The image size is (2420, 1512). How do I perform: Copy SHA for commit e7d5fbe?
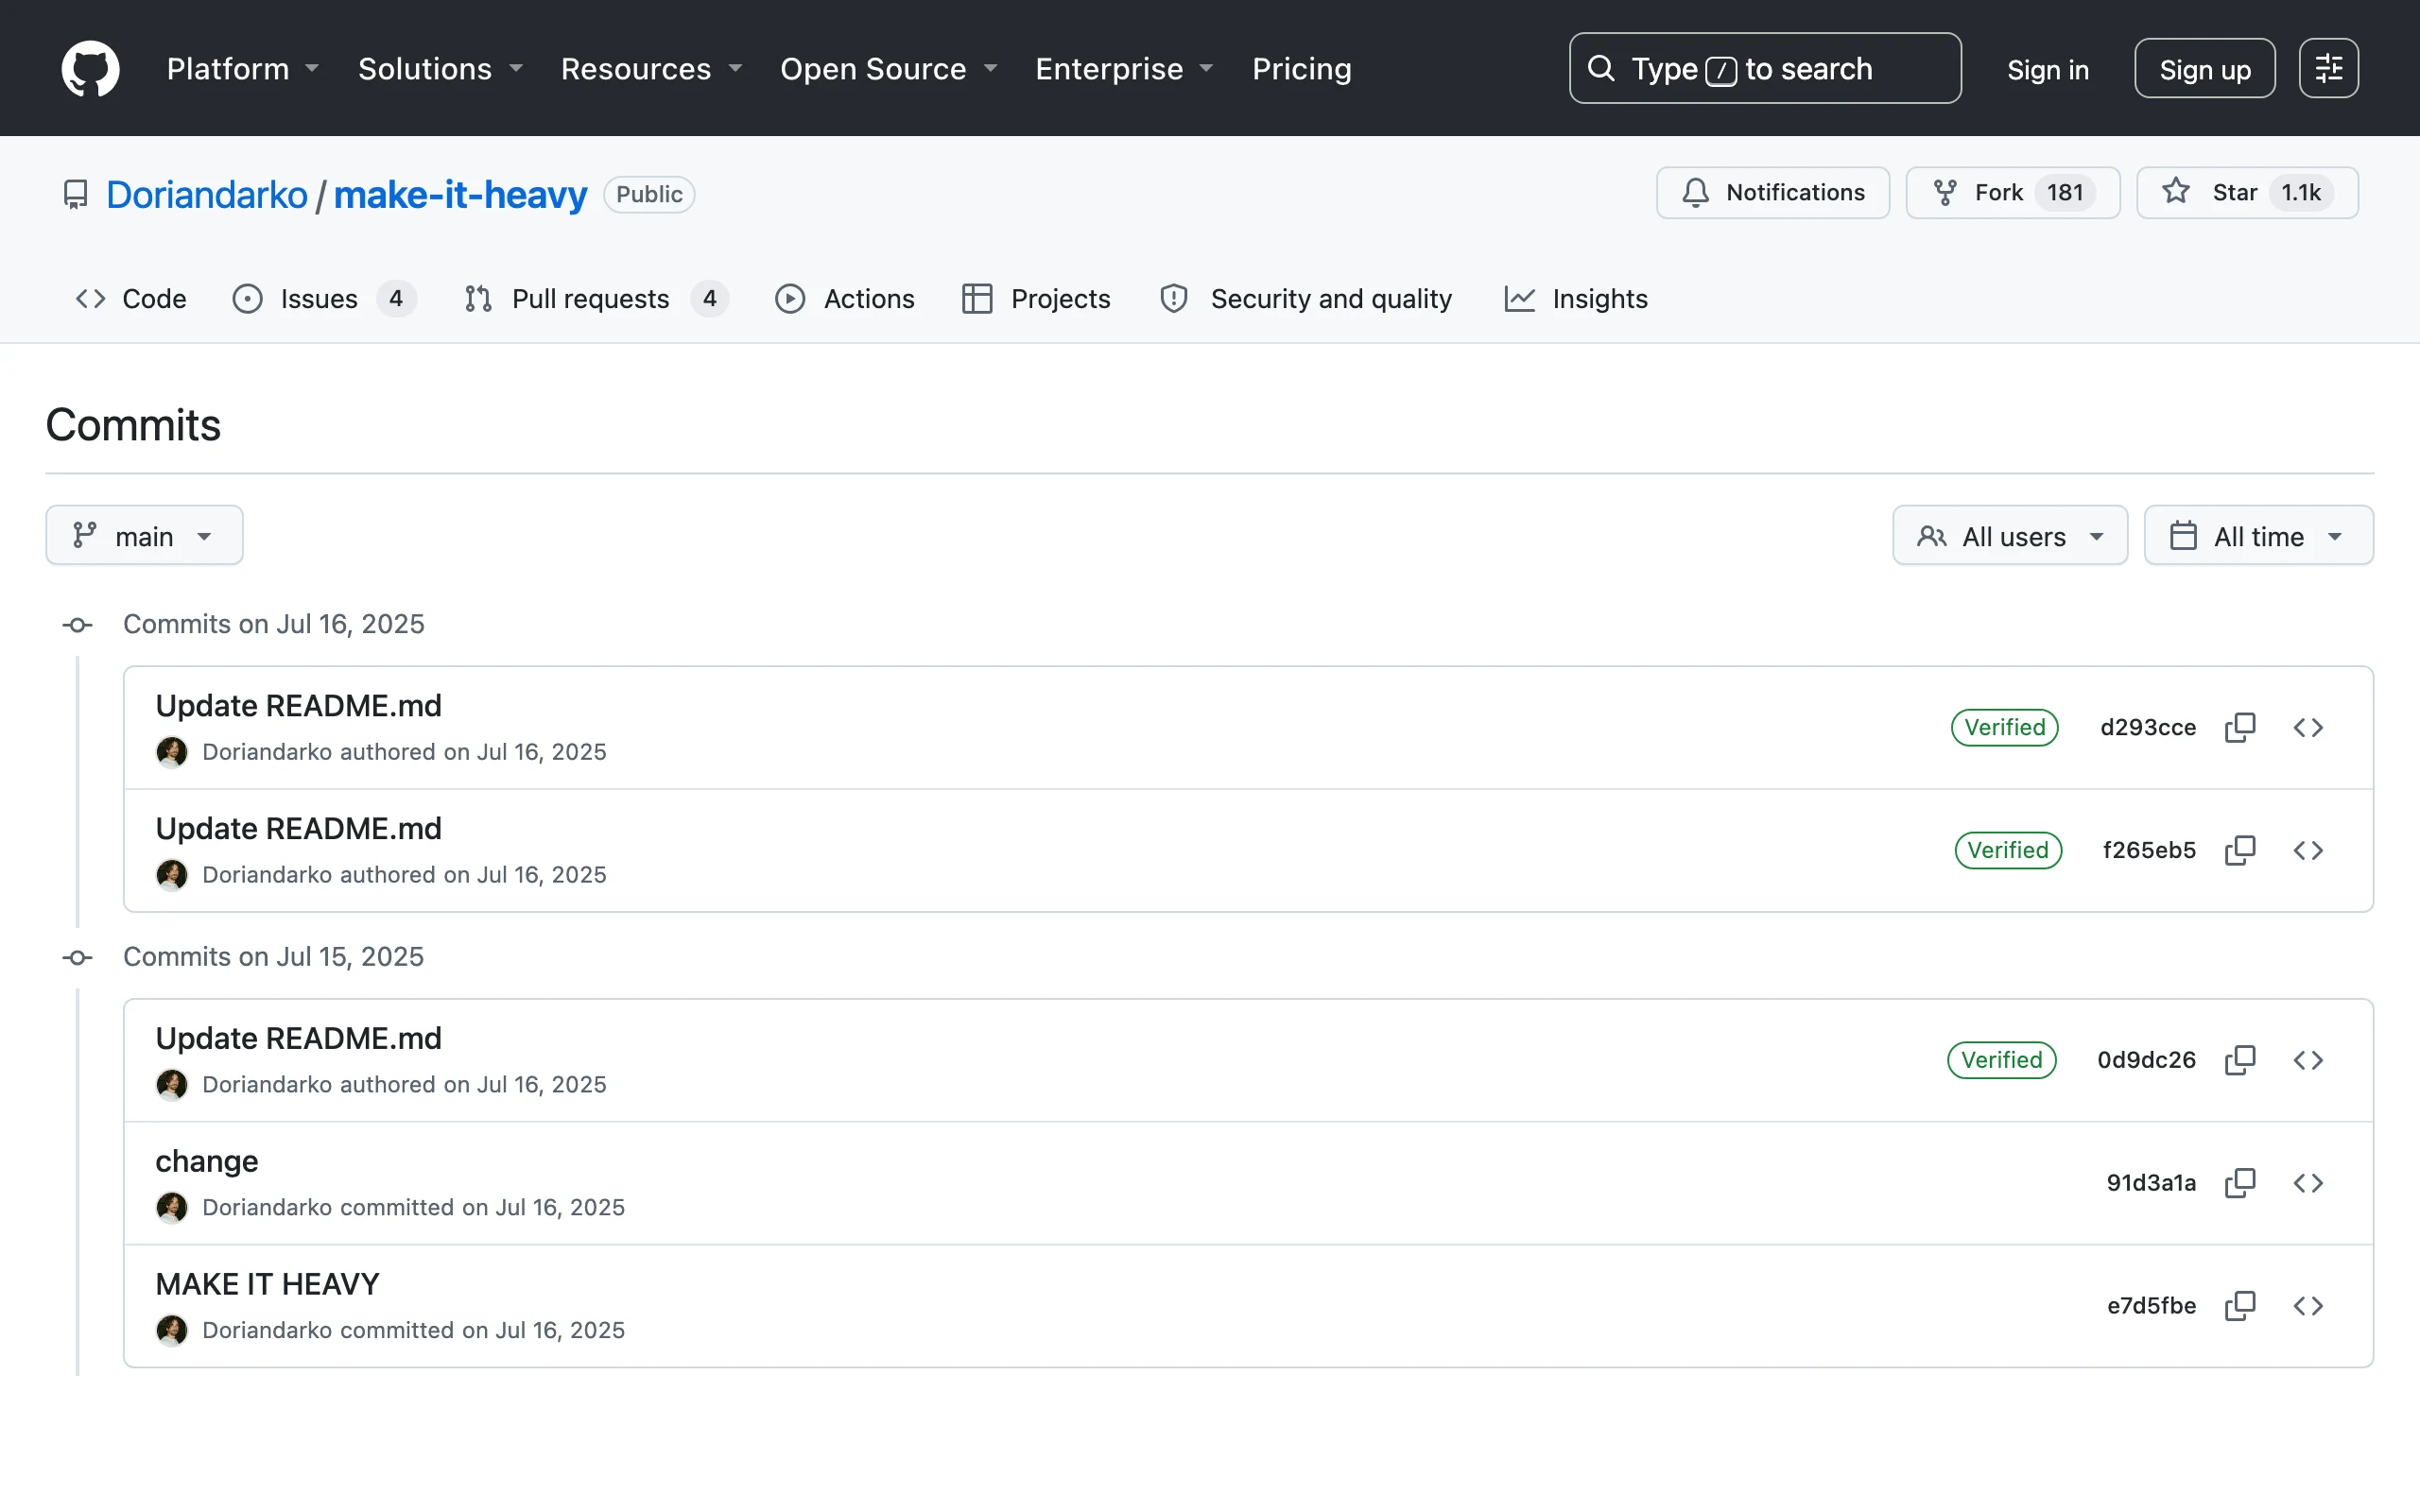(x=2240, y=1306)
